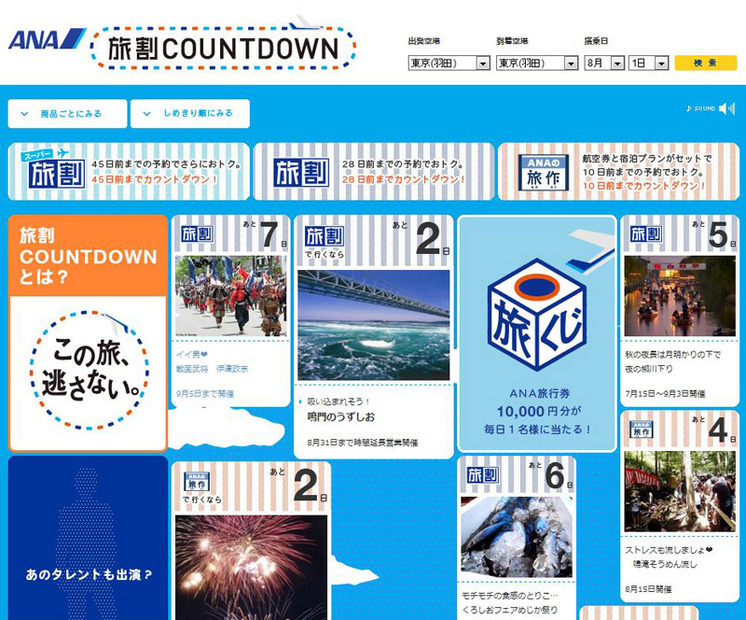746x620 pixels.
Task: Click the 旅作 icon on the 4-day card
Action: click(641, 429)
